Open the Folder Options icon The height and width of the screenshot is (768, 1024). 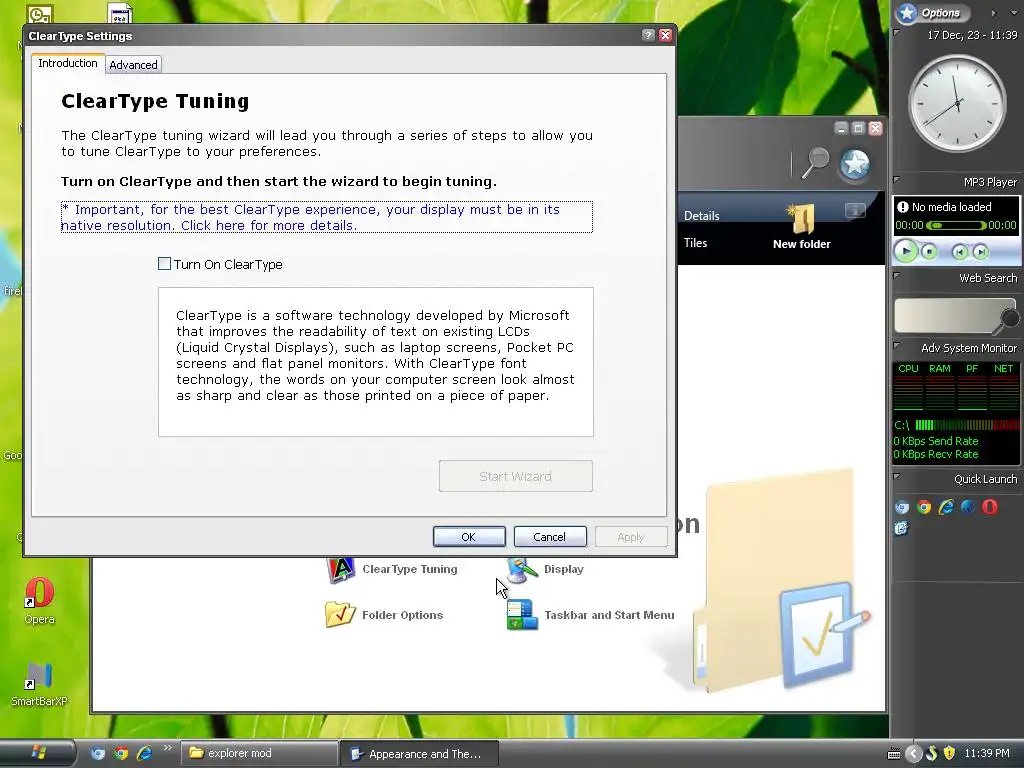[x=340, y=615]
